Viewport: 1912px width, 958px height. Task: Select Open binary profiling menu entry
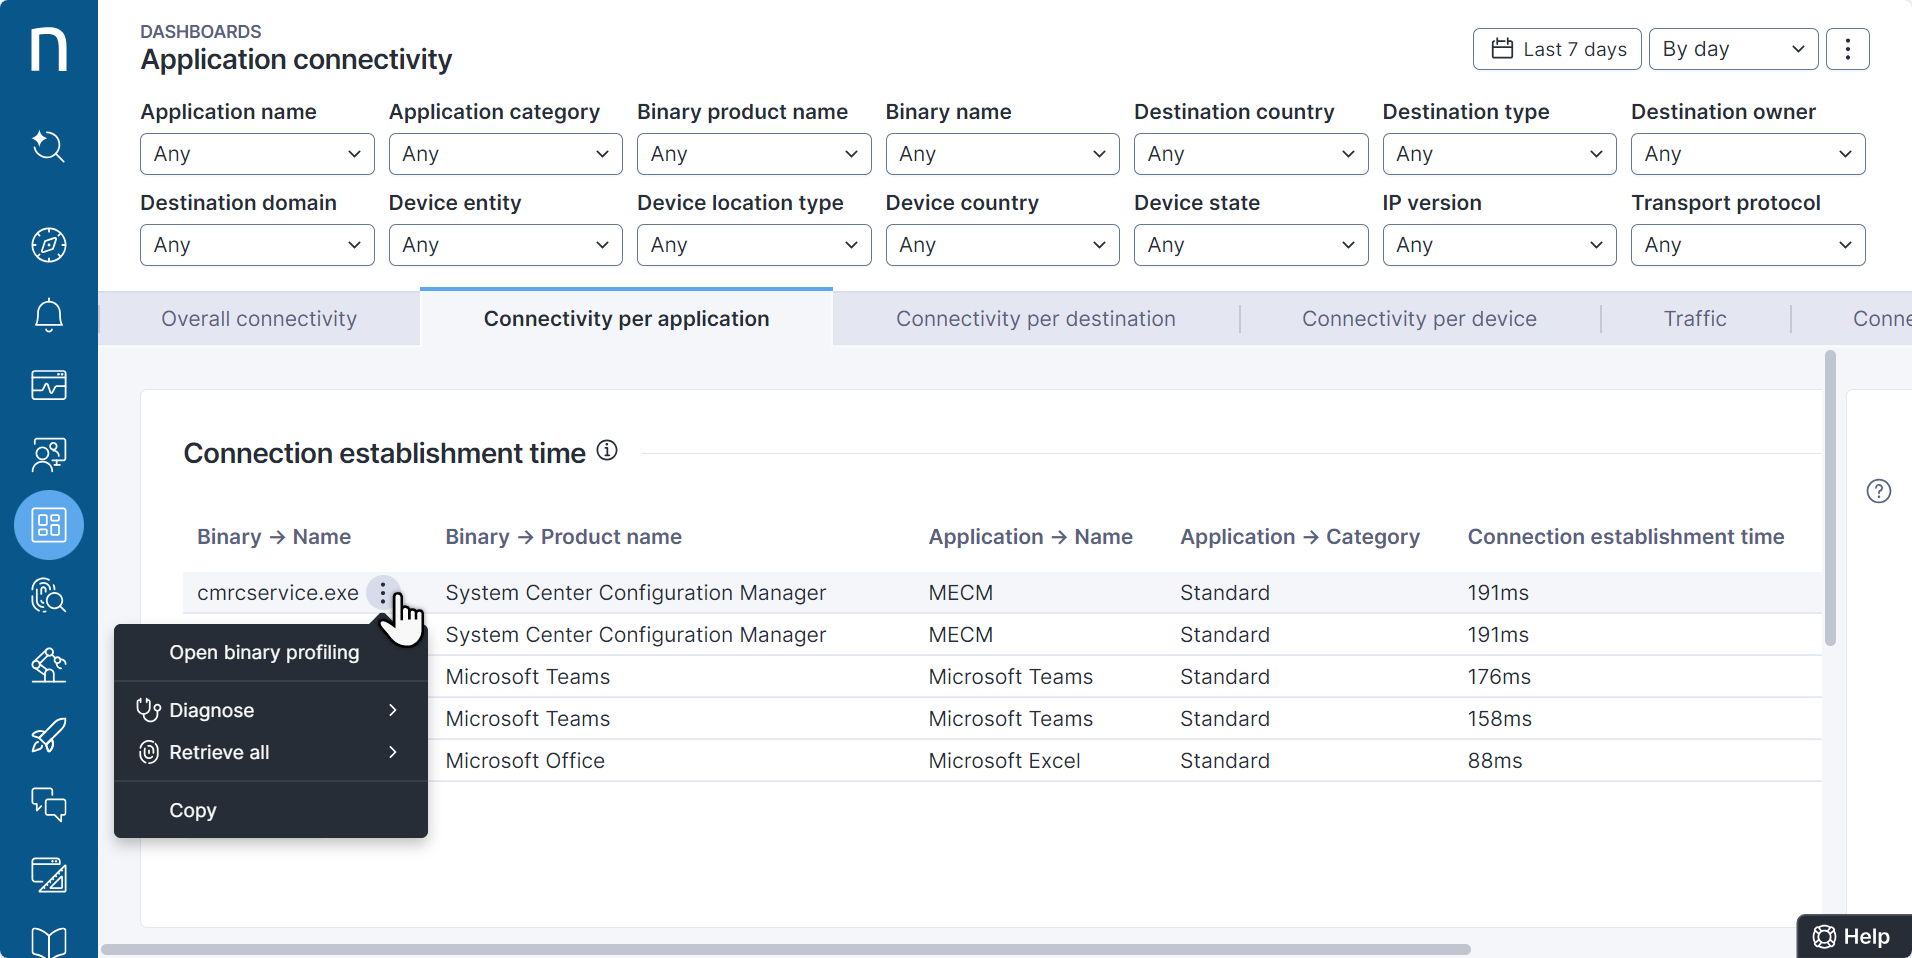(271, 652)
